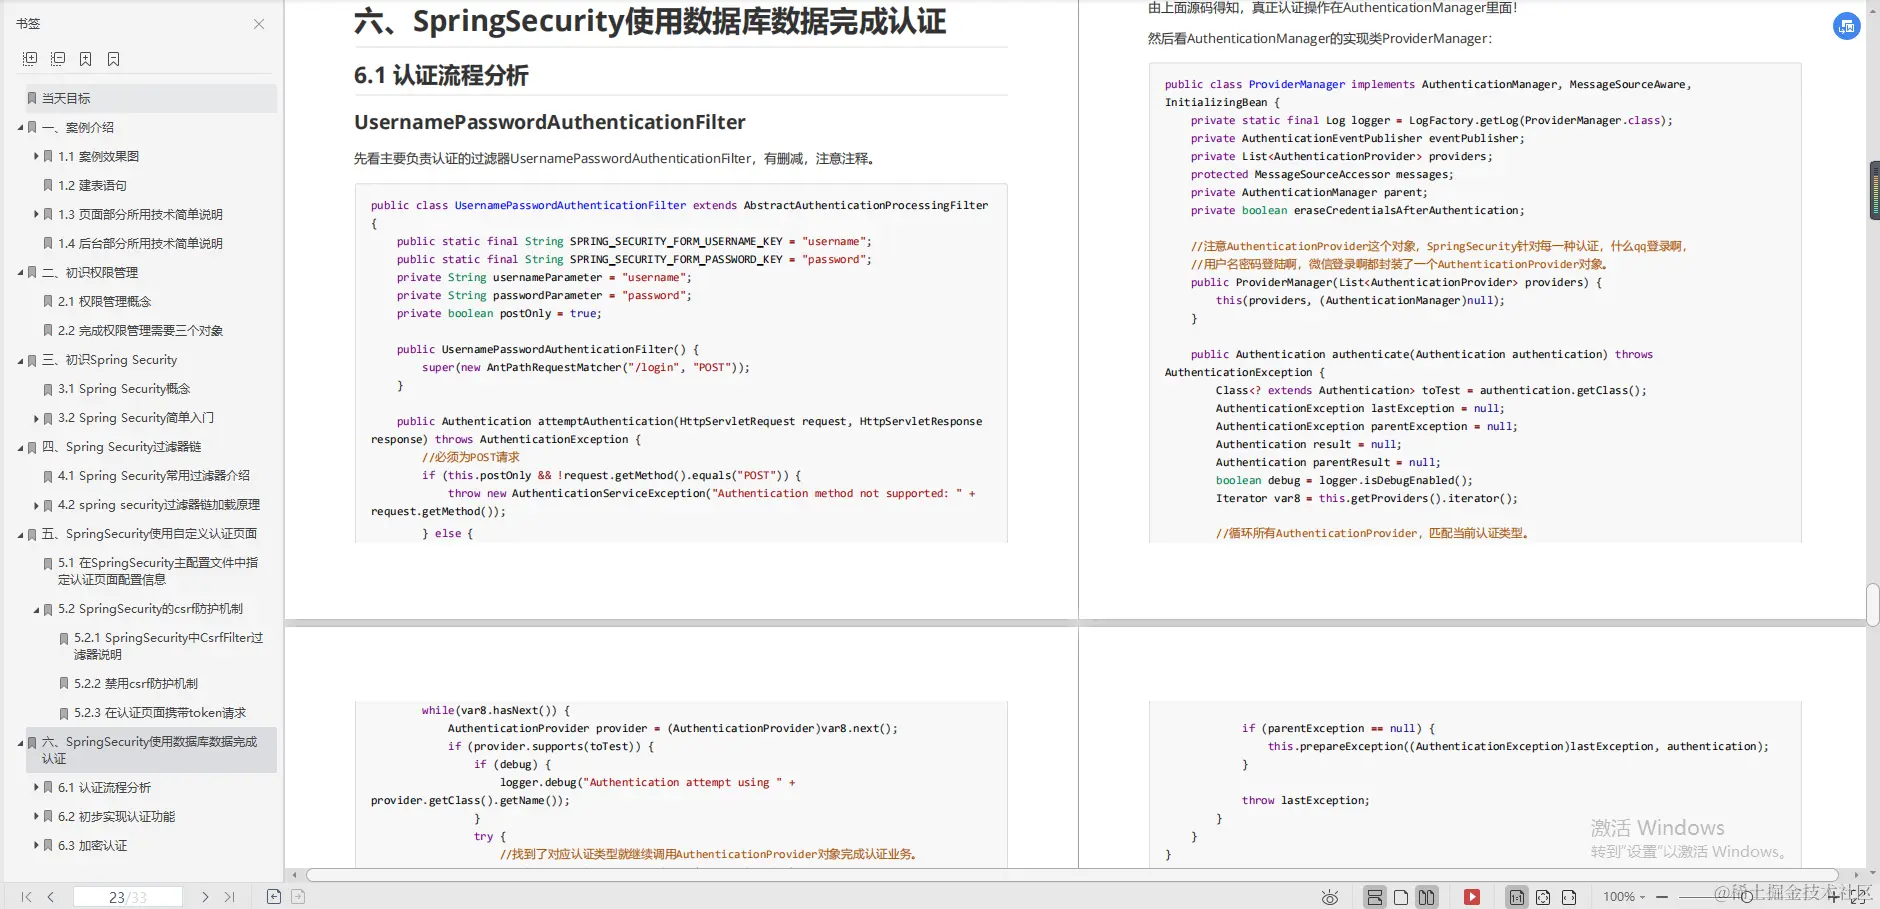Set zoom to actual size 1:1
This screenshot has height=909, width=1880.
click(1519, 896)
